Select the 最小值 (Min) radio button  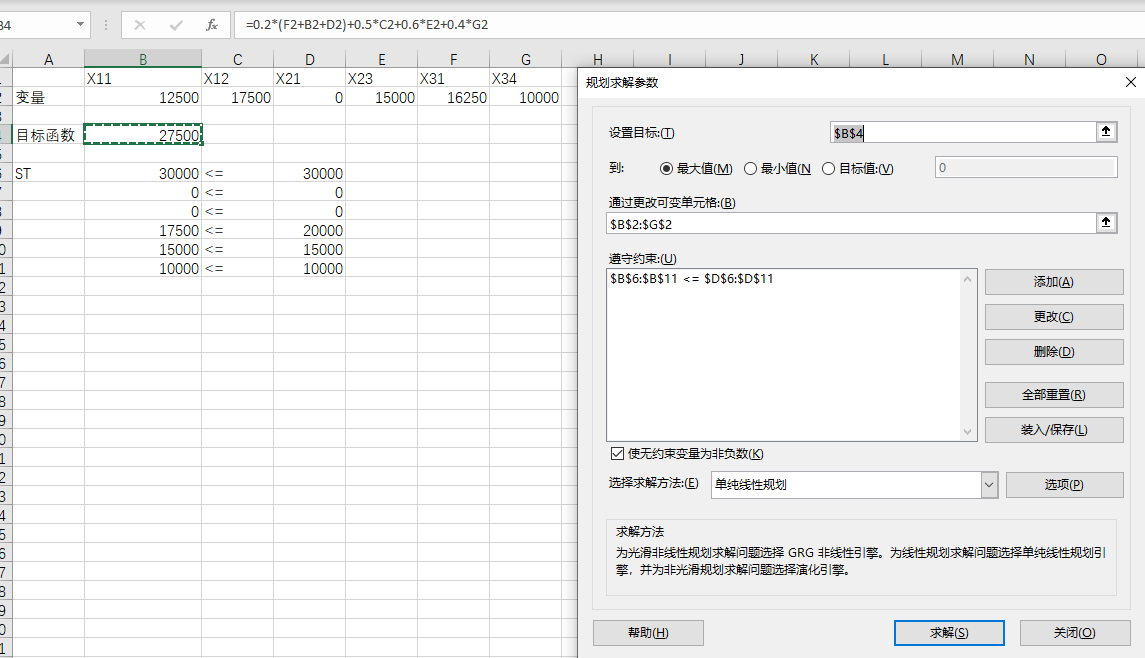click(750, 169)
